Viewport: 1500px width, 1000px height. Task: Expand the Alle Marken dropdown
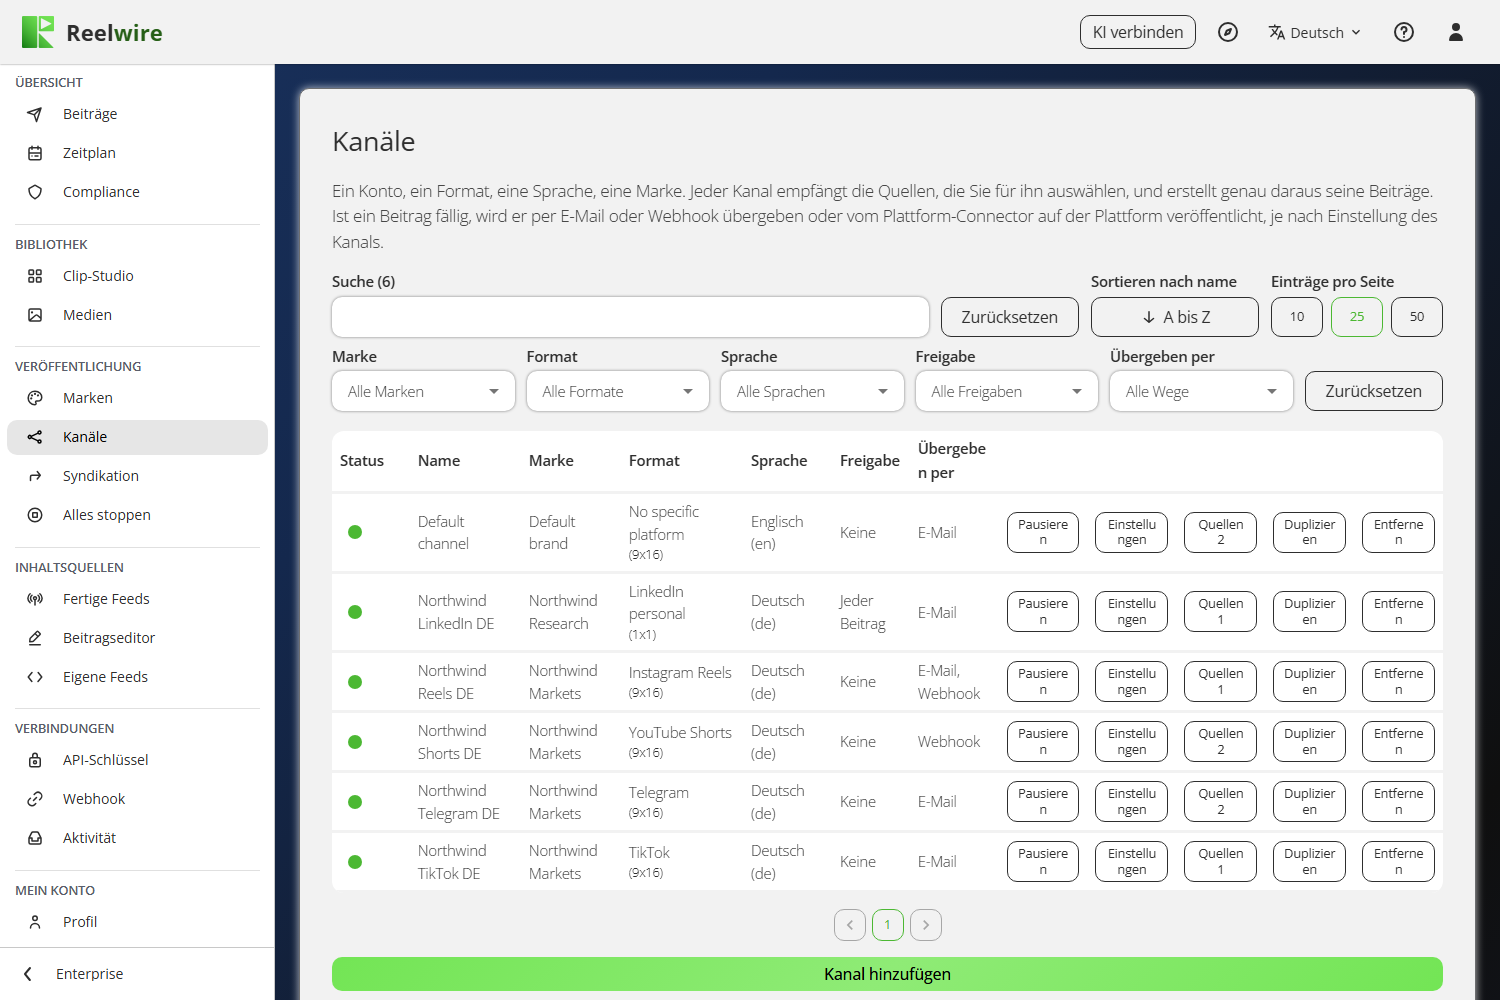click(423, 391)
